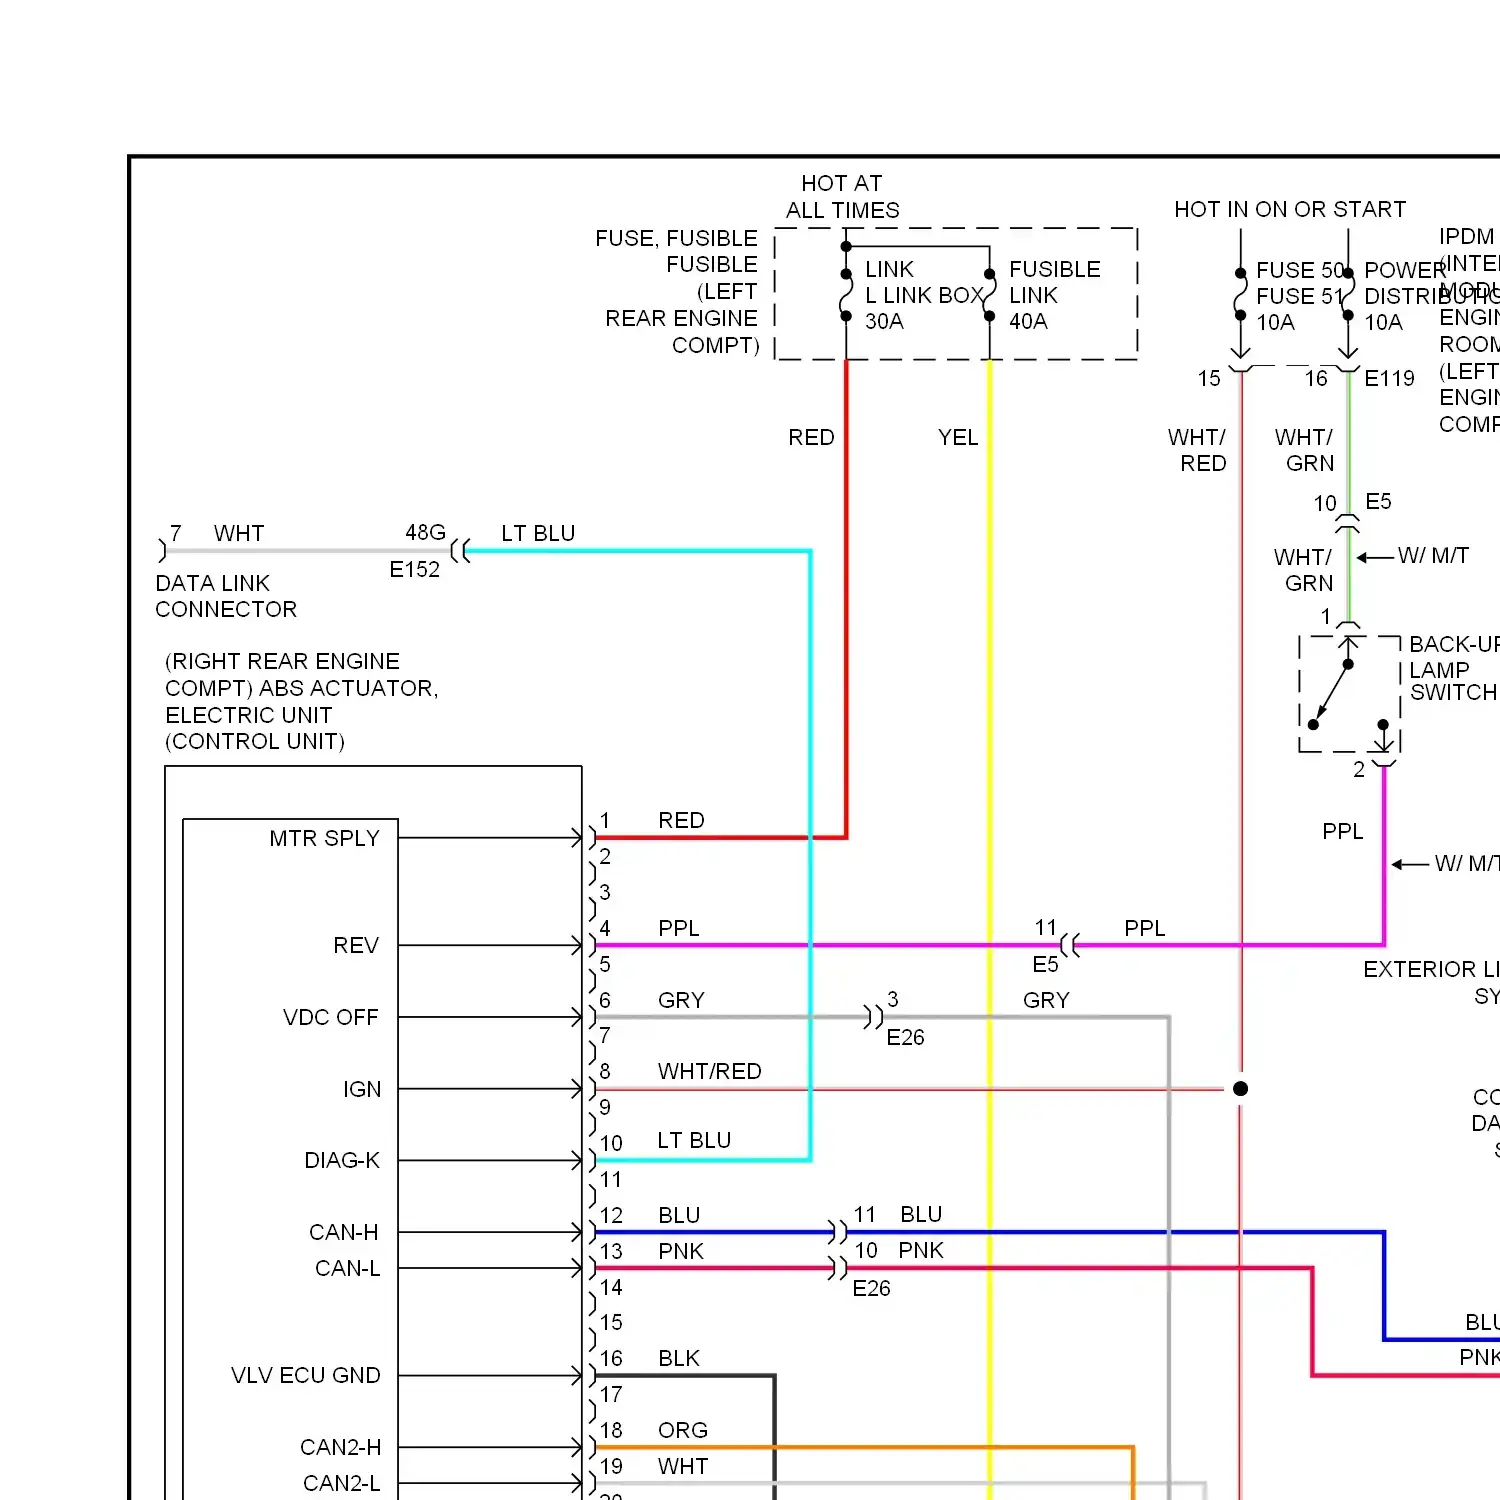The width and height of the screenshot is (1500, 1500).
Task: Click the ORG wire label at pin 18
Action: pyautogui.click(x=683, y=1430)
